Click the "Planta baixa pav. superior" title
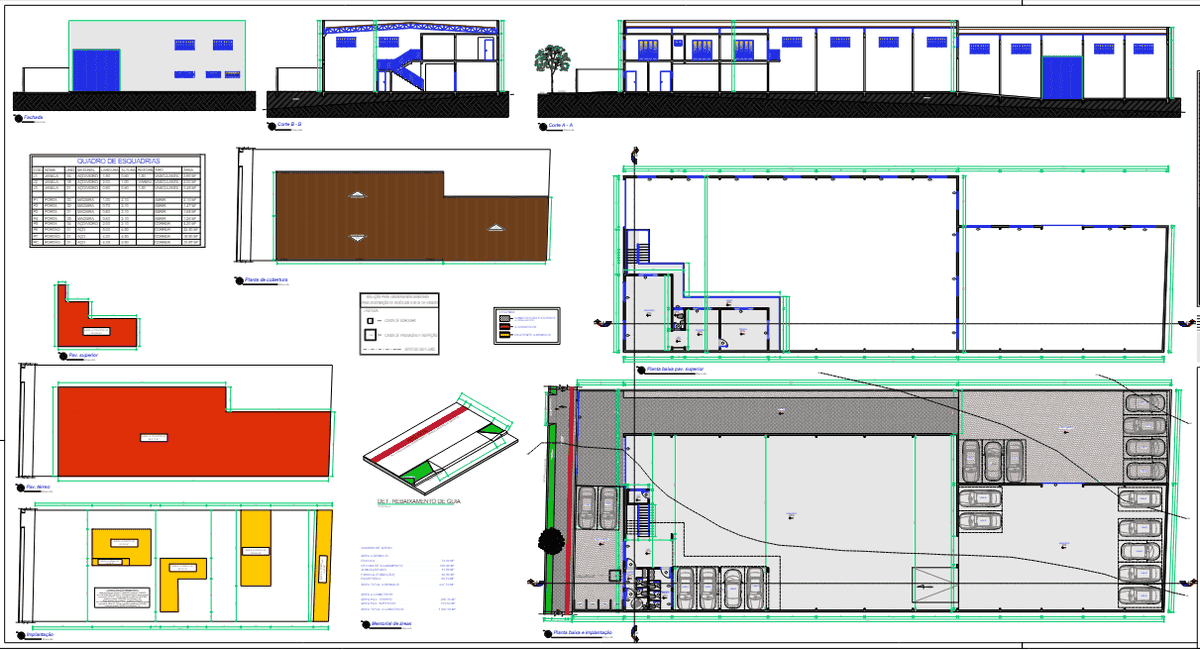Screen dimensions: 1200x650 click(x=675, y=369)
